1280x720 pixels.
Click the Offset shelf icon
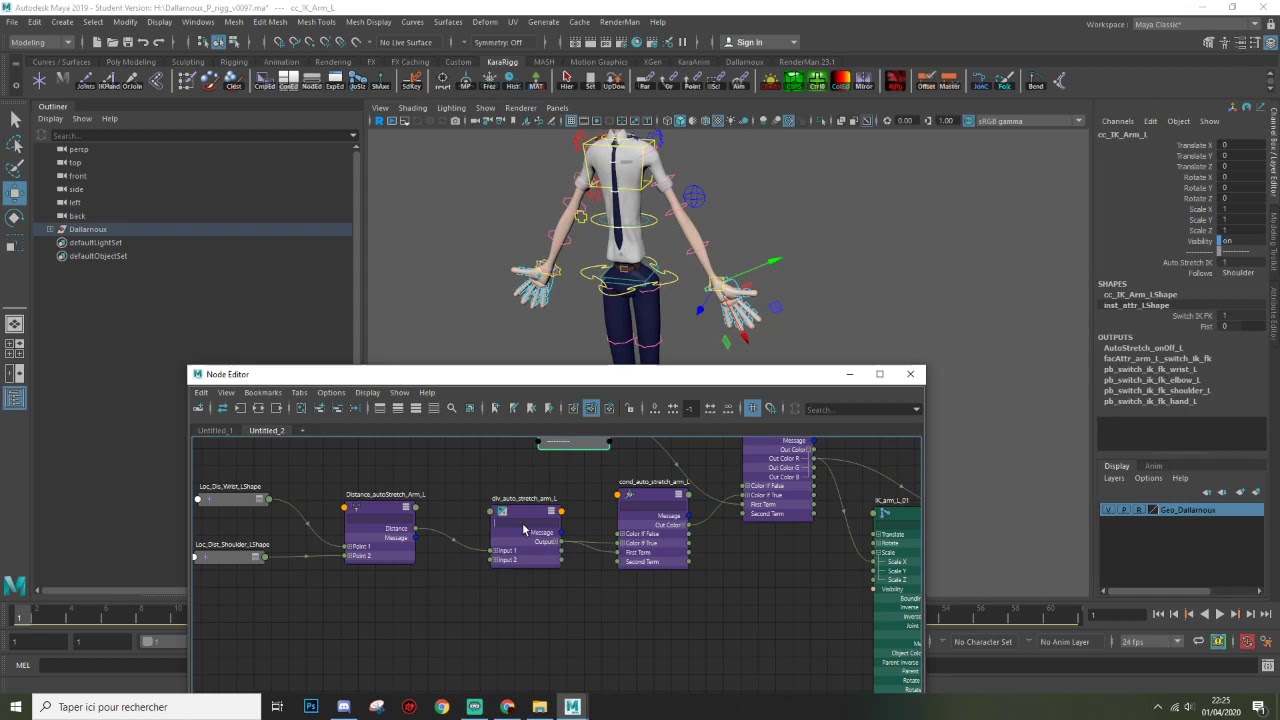tap(926, 81)
